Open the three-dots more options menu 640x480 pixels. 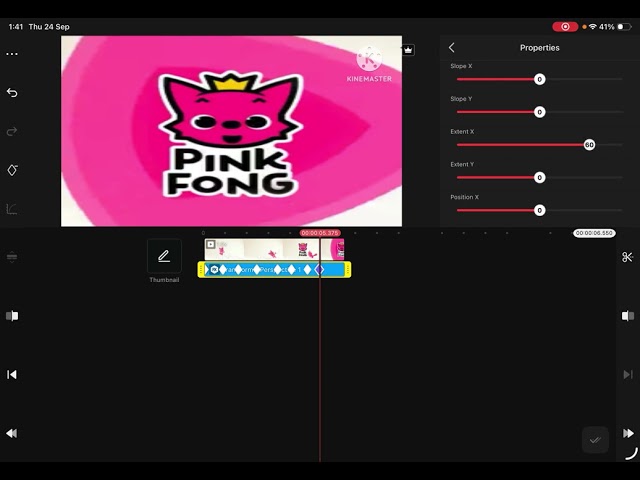12,54
